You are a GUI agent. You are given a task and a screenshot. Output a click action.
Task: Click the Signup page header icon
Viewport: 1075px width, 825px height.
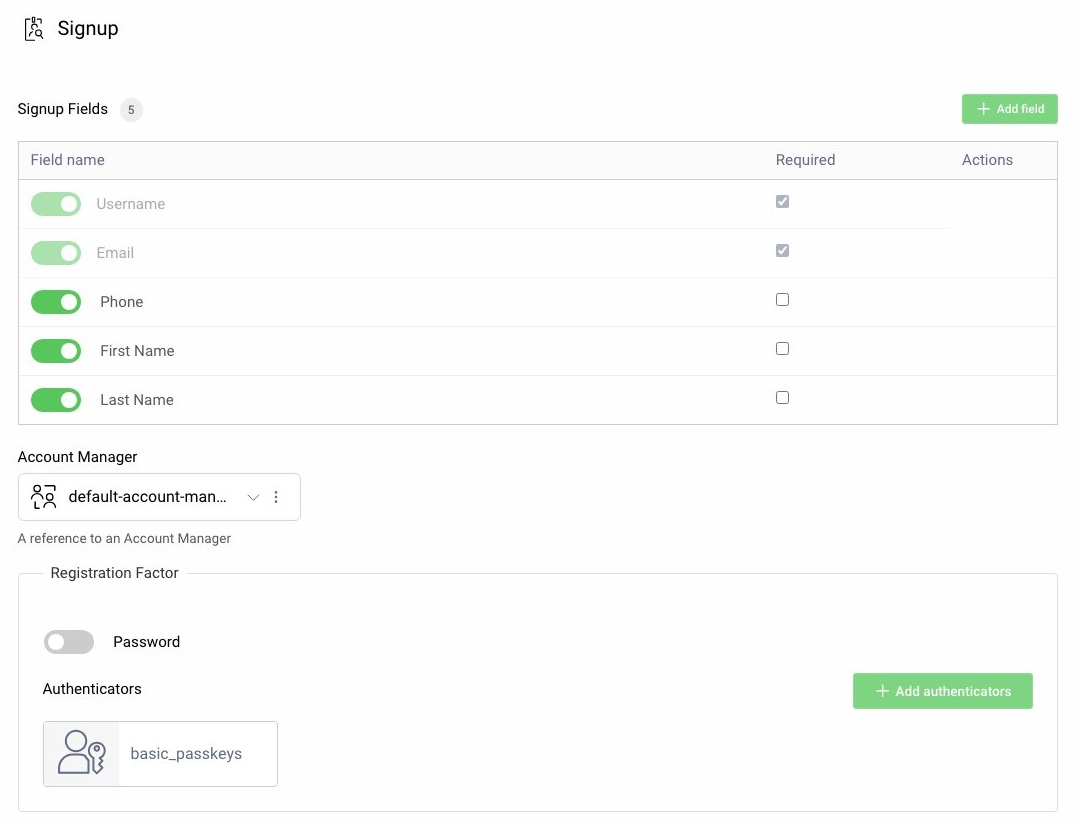coord(33,29)
